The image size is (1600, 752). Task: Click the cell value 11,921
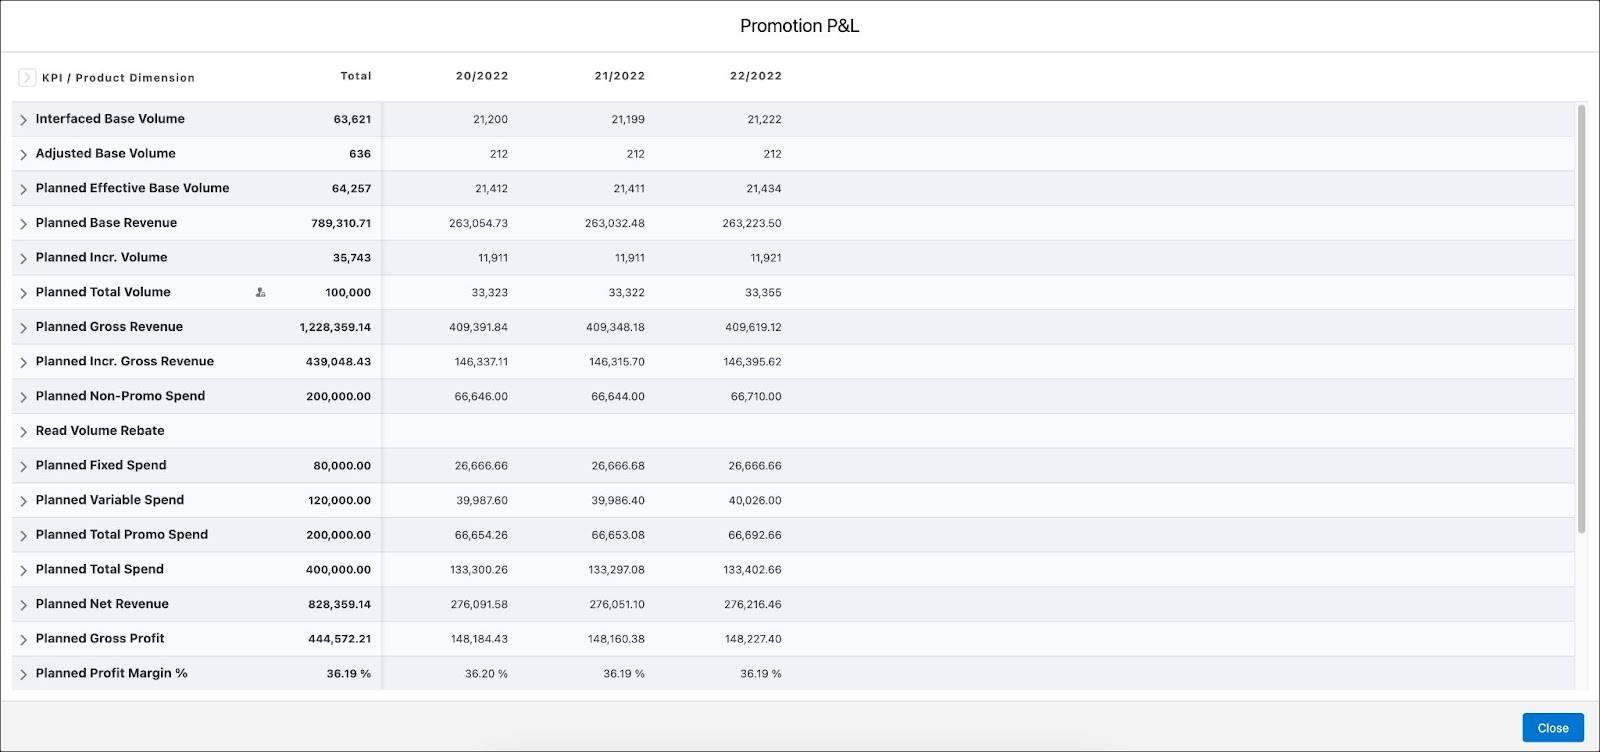pos(766,258)
